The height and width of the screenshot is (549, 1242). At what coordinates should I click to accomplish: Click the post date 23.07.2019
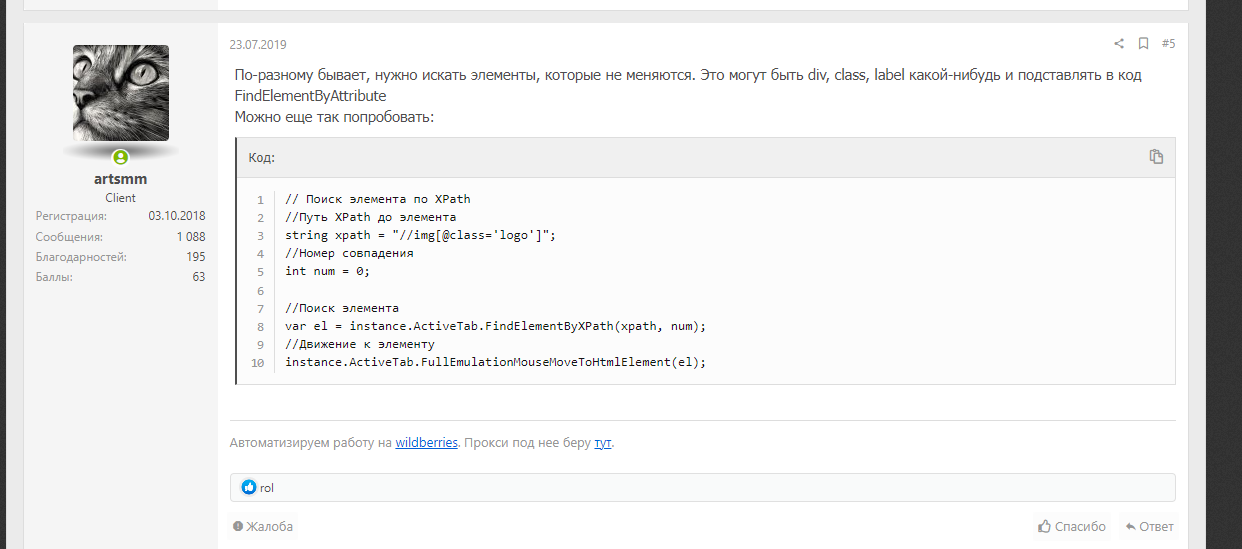tap(258, 45)
